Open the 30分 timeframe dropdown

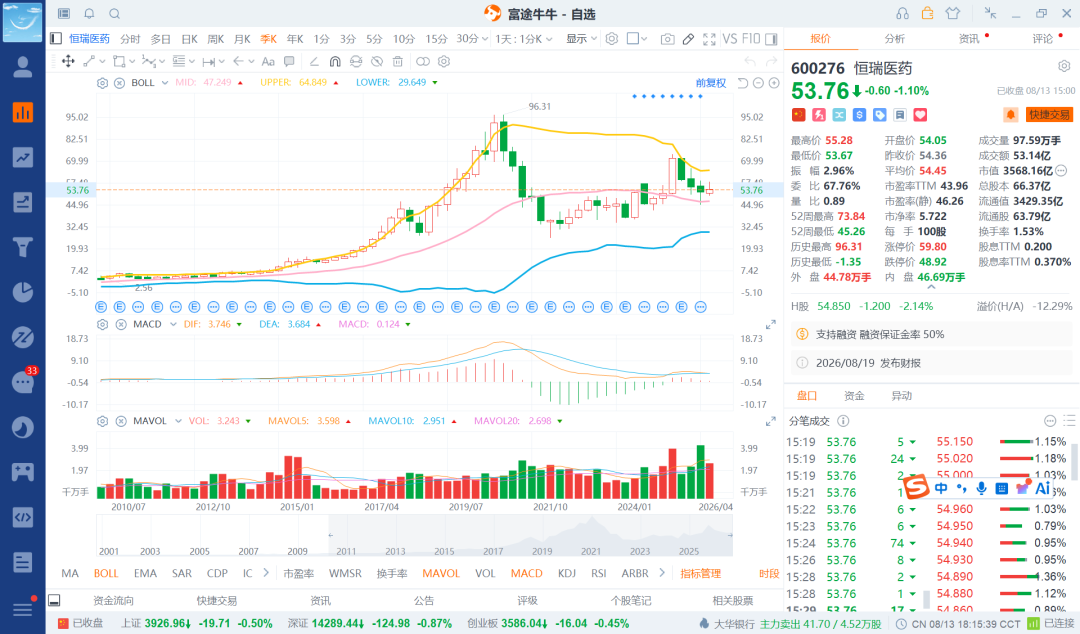pyautogui.click(x=472, y=39)
